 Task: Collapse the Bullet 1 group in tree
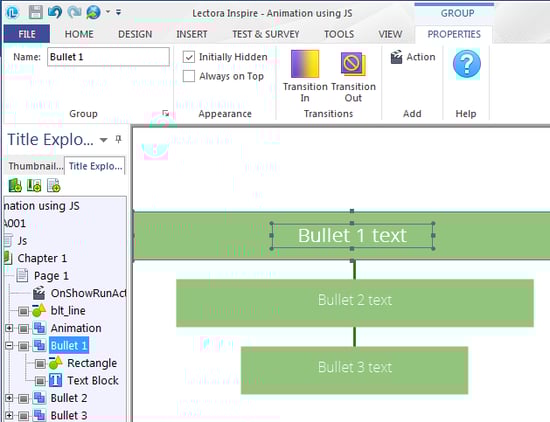pyautogui.click(x=9, y=346)
